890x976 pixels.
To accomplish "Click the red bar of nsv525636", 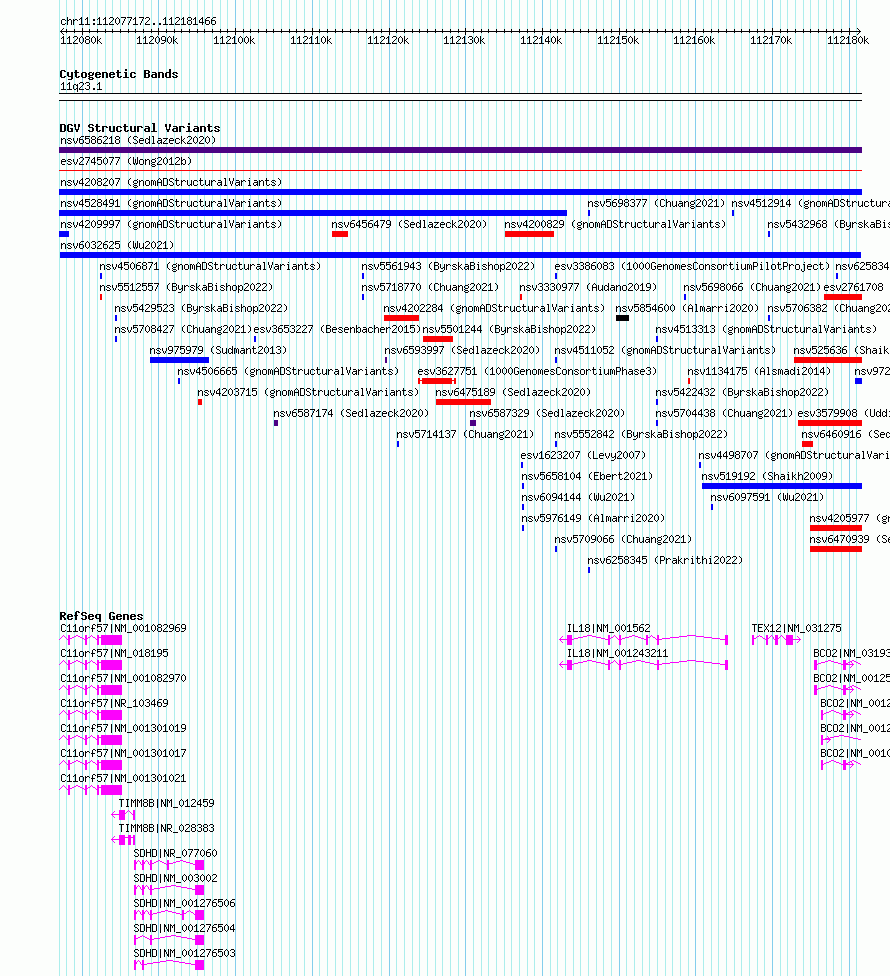I will click(x=828, y=360).
